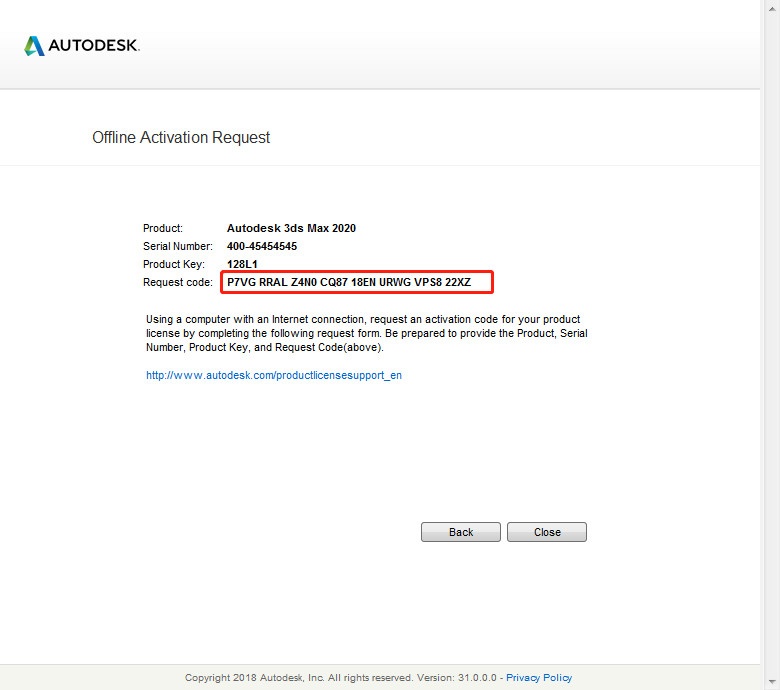The height and width of the screenshot is (690, 780).
Task: Click the 'Request code:' label
Action: pos(177,283)
